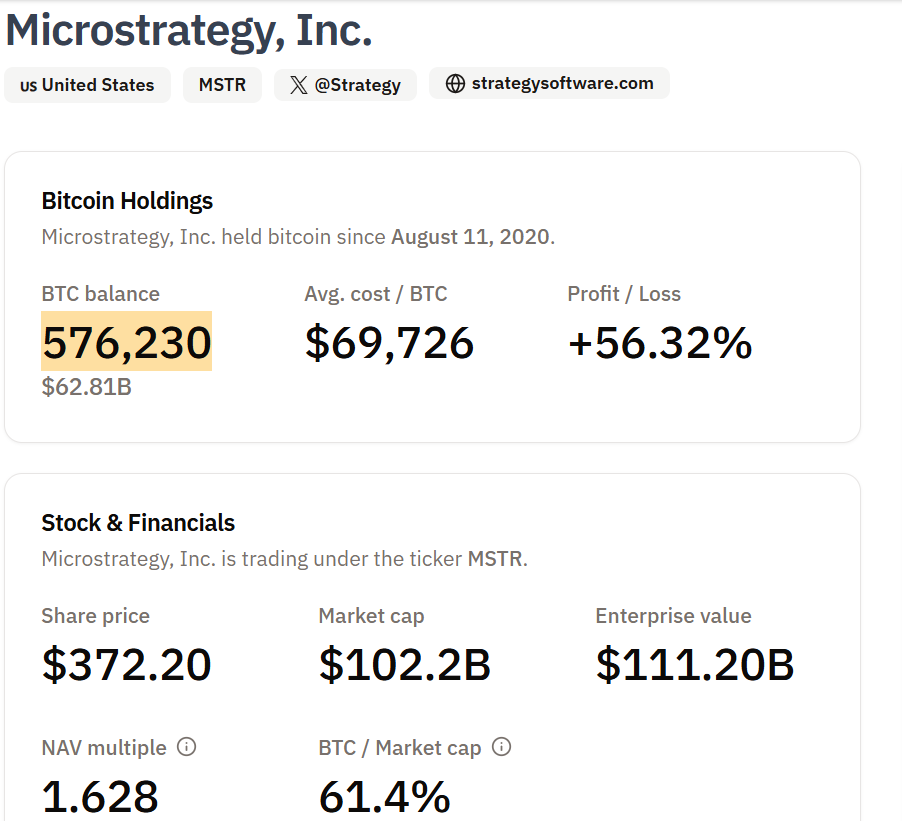Select the $69,726 average cost figure

(x=389, y=342)
